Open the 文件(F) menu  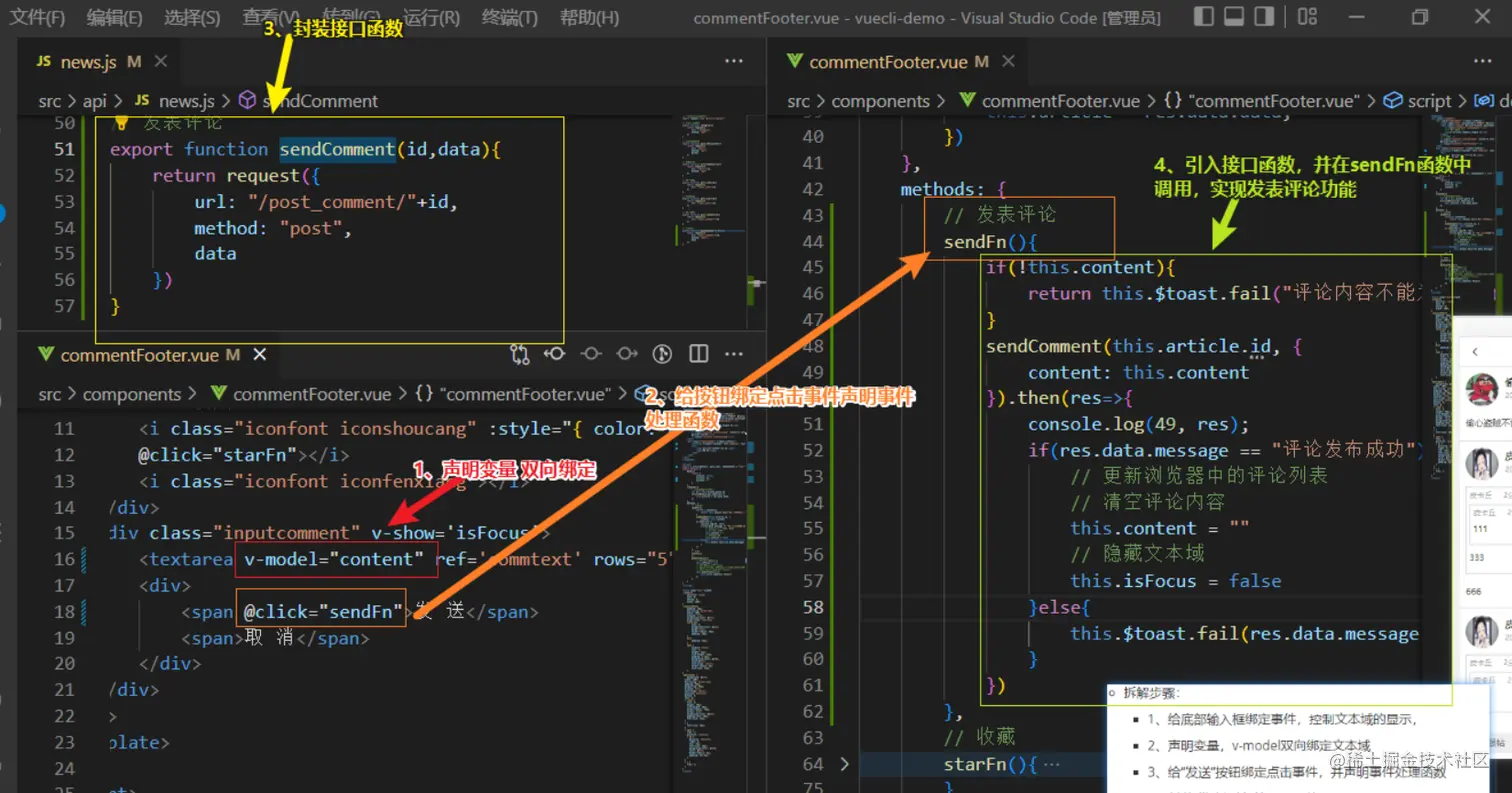click(37, 17)
